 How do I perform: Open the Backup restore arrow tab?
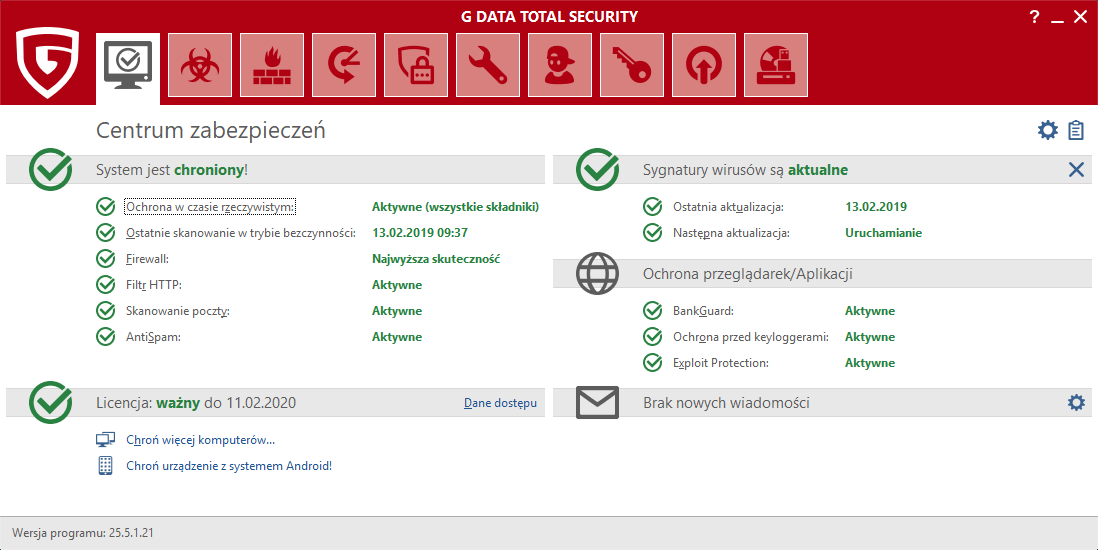click(344, 65)
